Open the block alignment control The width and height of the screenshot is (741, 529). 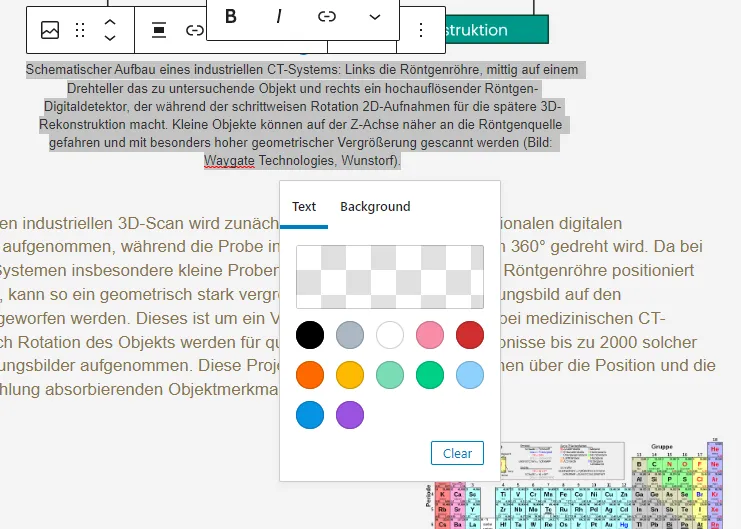tap(159, 30)
